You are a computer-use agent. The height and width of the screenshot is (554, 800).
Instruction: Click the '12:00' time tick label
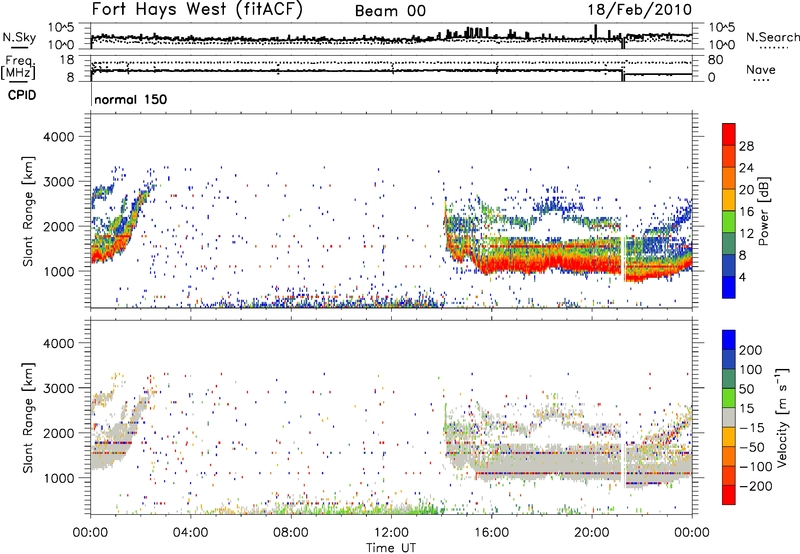coord(391,533)
